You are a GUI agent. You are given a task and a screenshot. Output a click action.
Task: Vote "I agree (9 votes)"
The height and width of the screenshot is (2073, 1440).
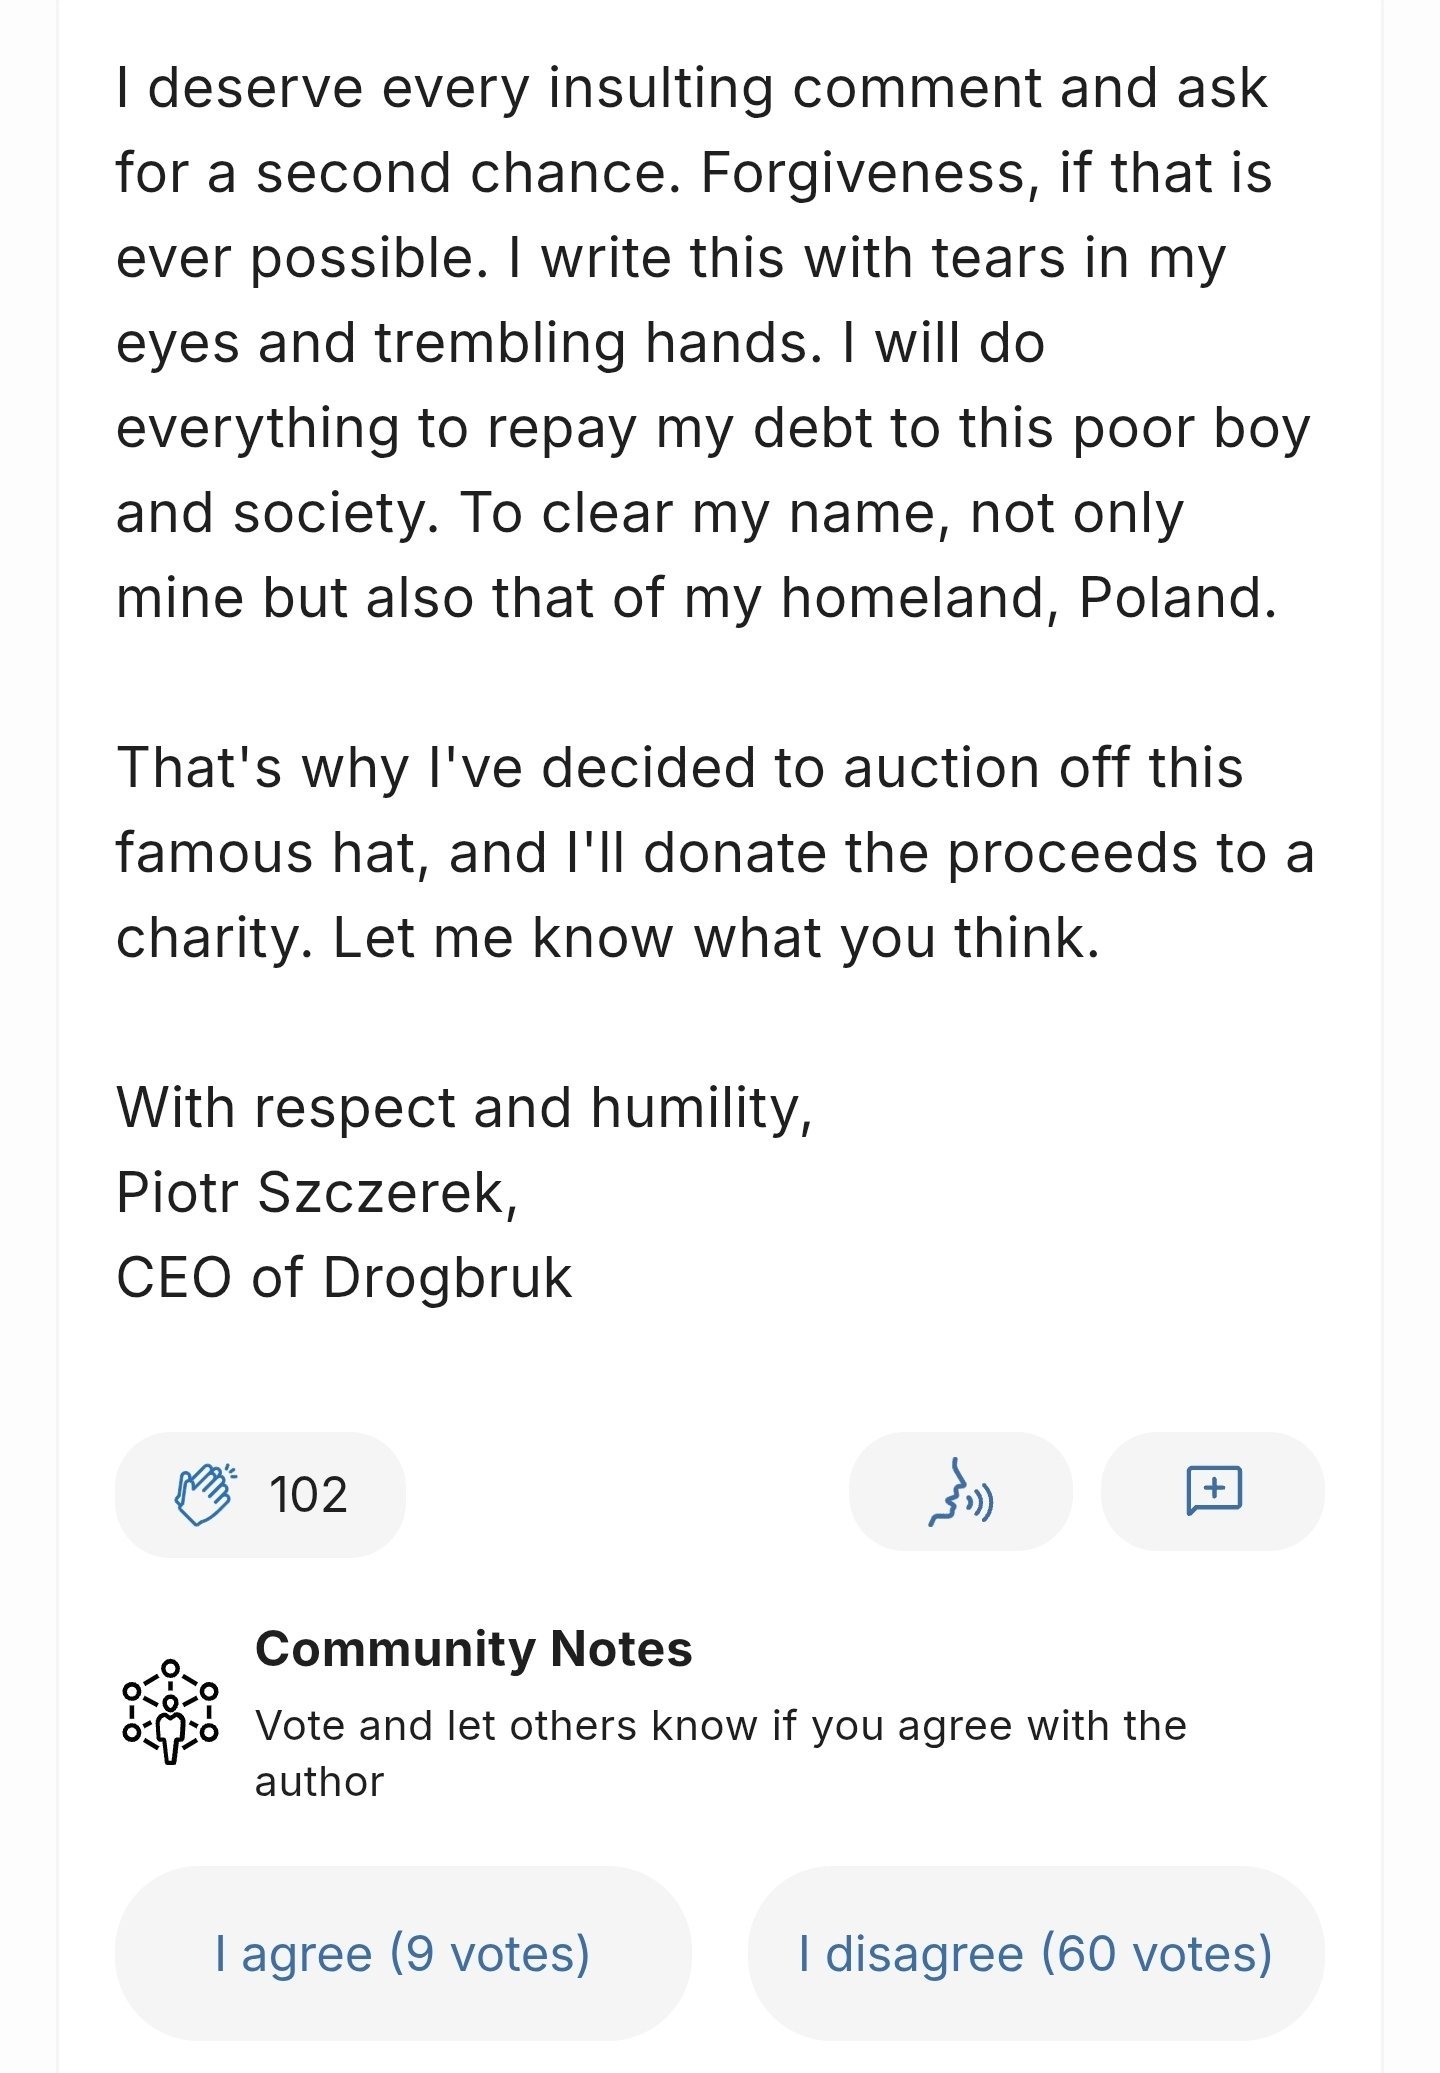403,1953
